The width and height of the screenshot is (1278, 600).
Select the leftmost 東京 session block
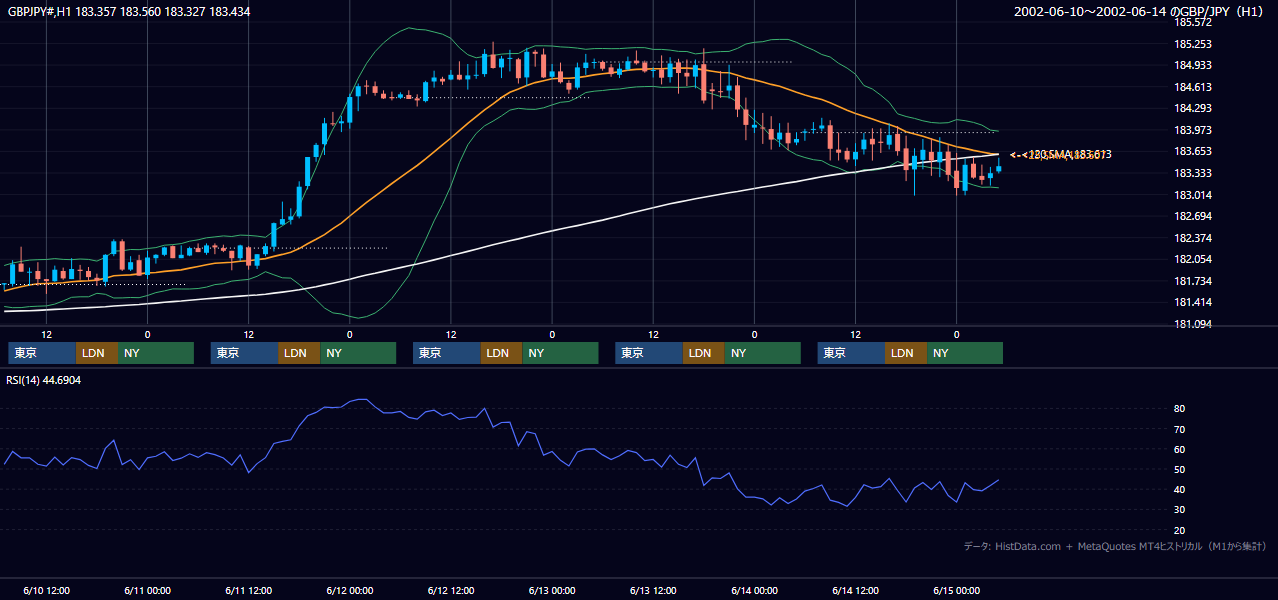(42, 353)
